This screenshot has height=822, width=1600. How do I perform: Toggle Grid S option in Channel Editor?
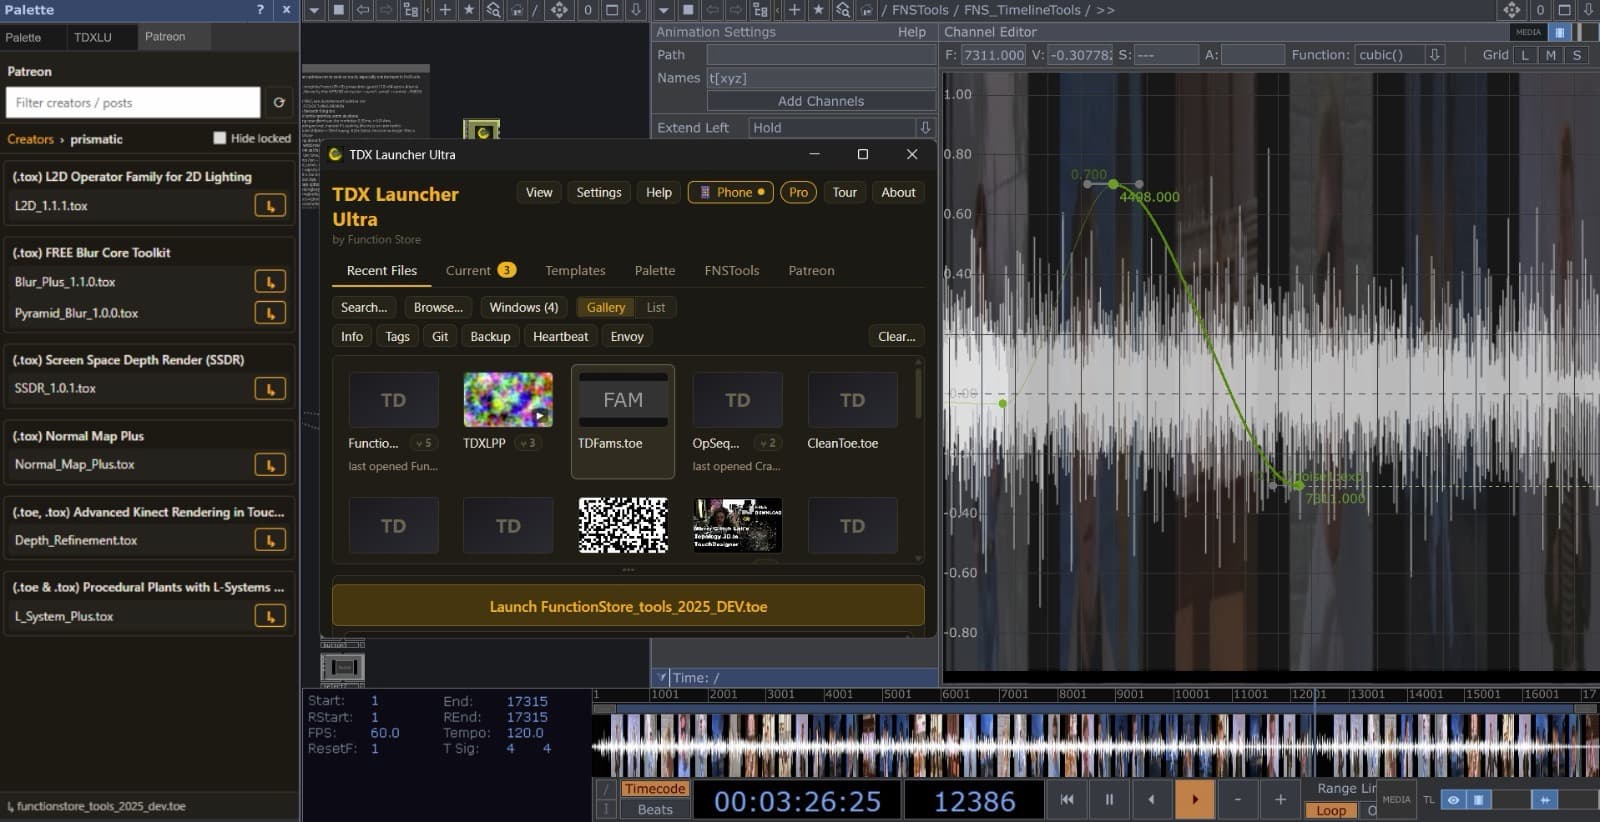pos(1576,55)
